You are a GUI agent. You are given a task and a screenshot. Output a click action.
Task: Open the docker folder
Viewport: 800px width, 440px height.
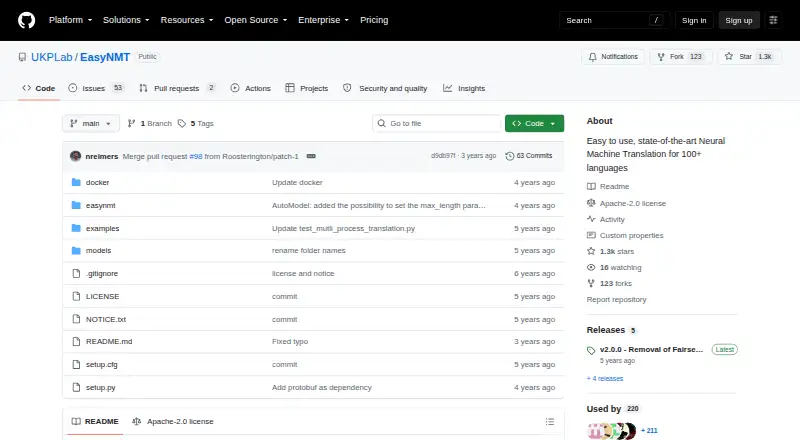click(x=97, y=182)
